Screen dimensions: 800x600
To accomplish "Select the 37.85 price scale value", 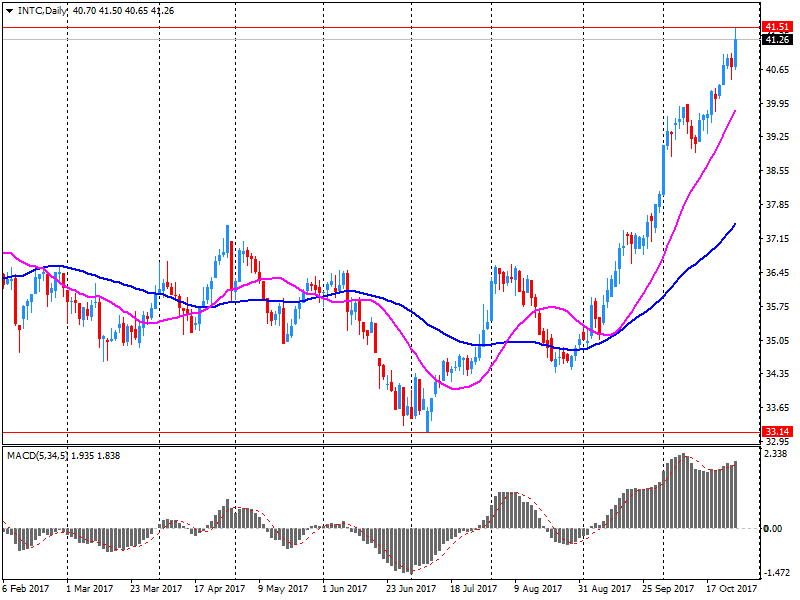I will click(778, 205).
